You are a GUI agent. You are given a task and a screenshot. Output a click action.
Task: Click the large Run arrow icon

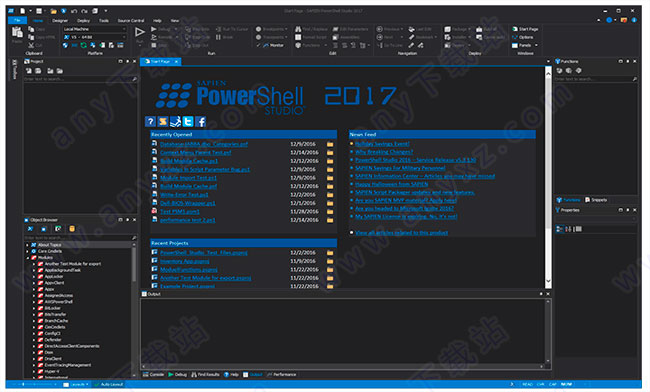point(140,32)
